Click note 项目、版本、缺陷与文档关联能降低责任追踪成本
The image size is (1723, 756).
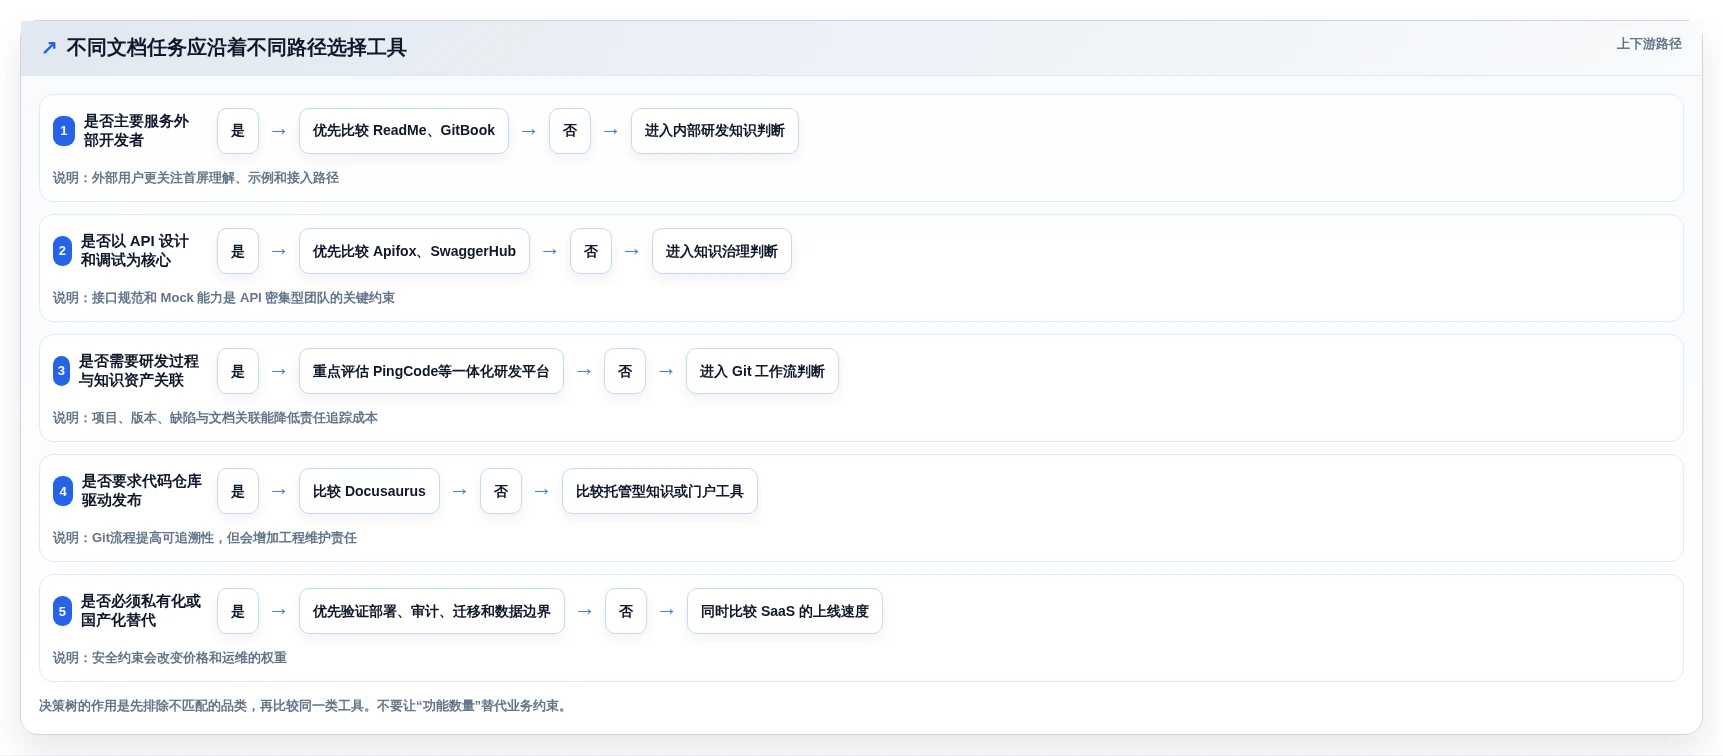[x=215, y=418]
